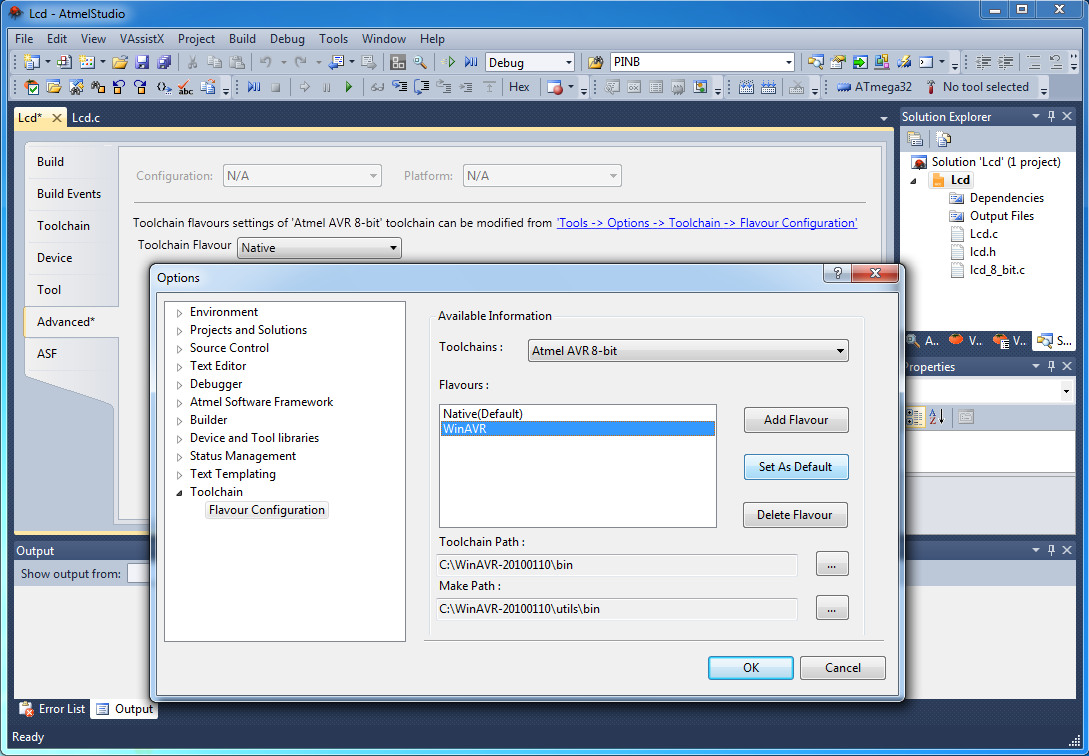Follow the Tools Options Toolchain Flavour Configuration link
Screen dimensions: 1089x756
click(x=707, y=223)
